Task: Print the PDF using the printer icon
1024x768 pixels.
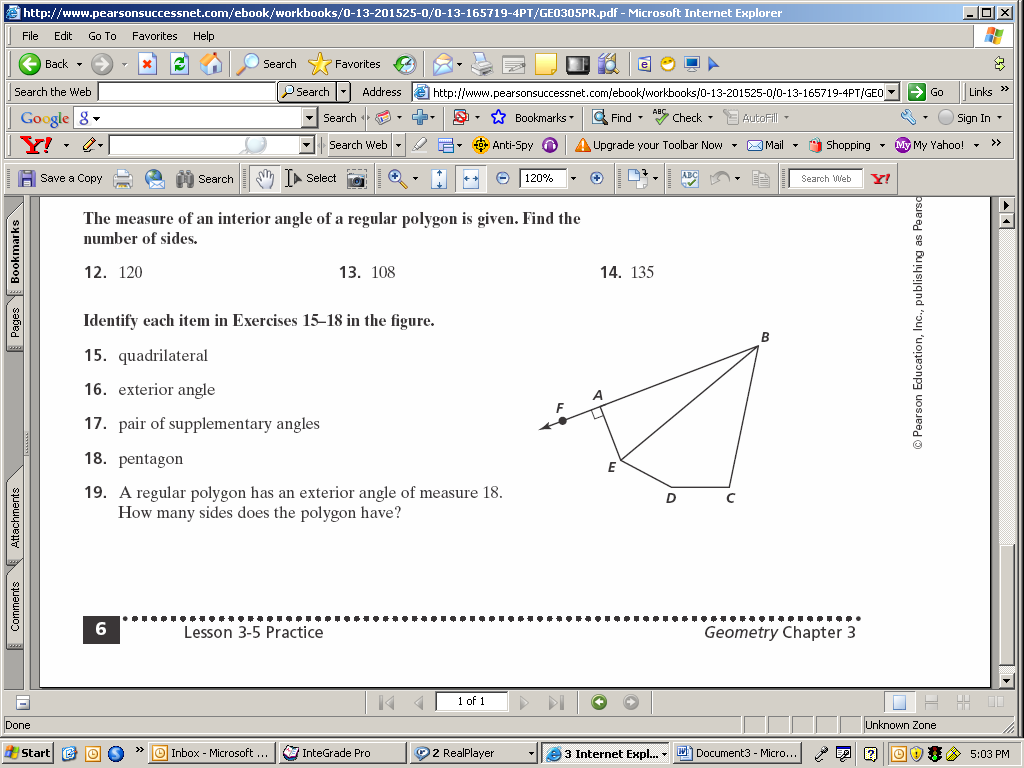Action: [123, 179]
